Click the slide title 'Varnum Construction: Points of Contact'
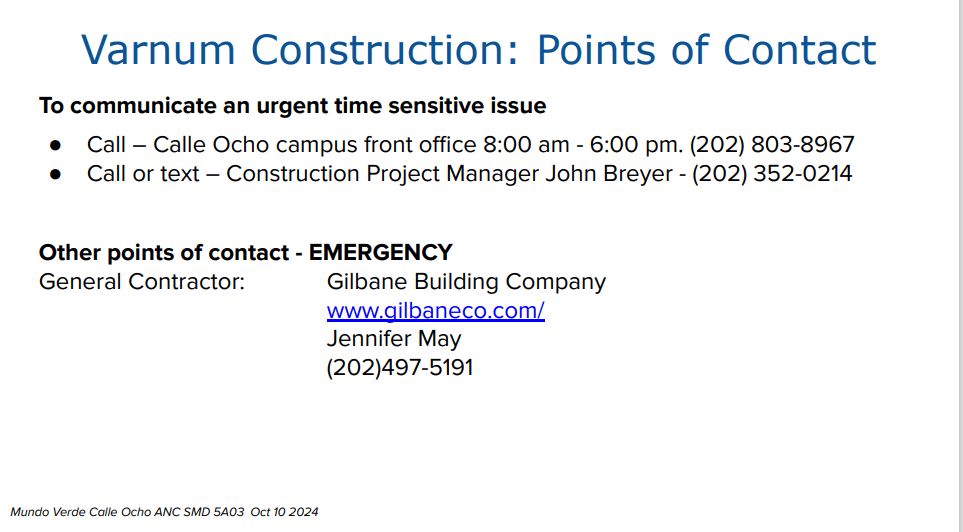This screenshot has width=963, height=532. coord(478,49)
